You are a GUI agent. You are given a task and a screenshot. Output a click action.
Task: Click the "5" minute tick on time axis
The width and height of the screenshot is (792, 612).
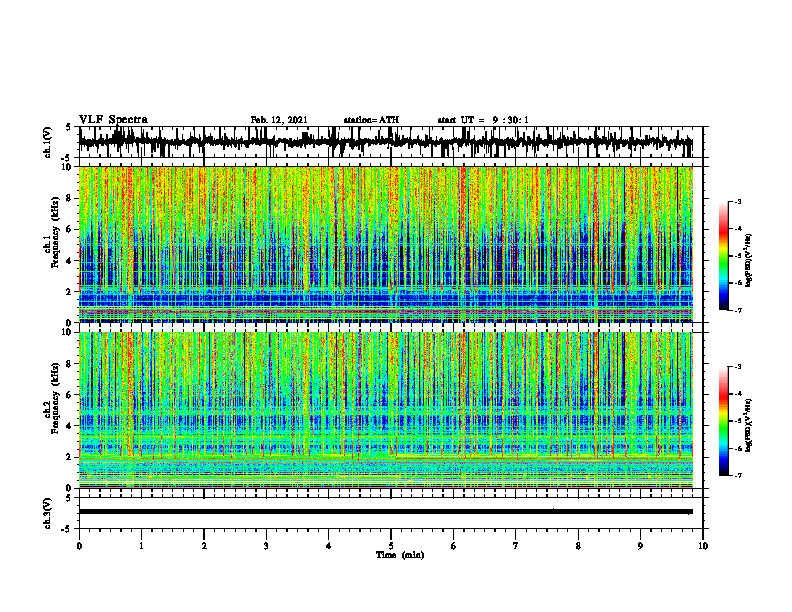pos(391,546)
